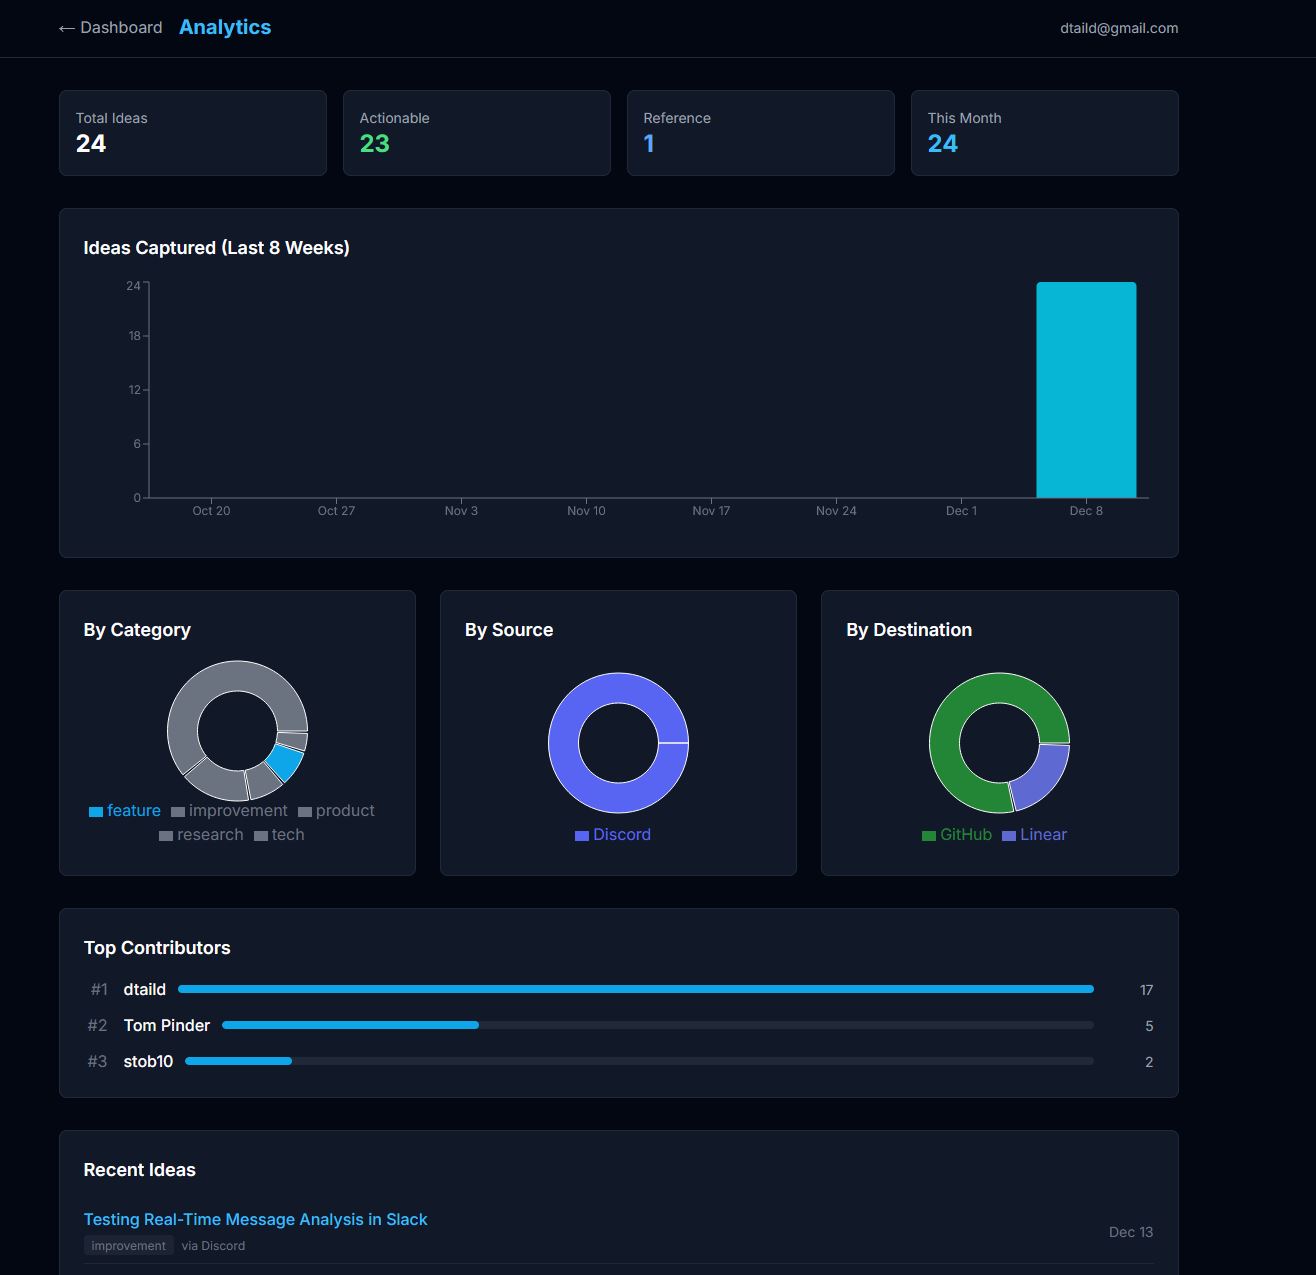Click the Linear legend marker under By Destination

tap(1007, 835)
